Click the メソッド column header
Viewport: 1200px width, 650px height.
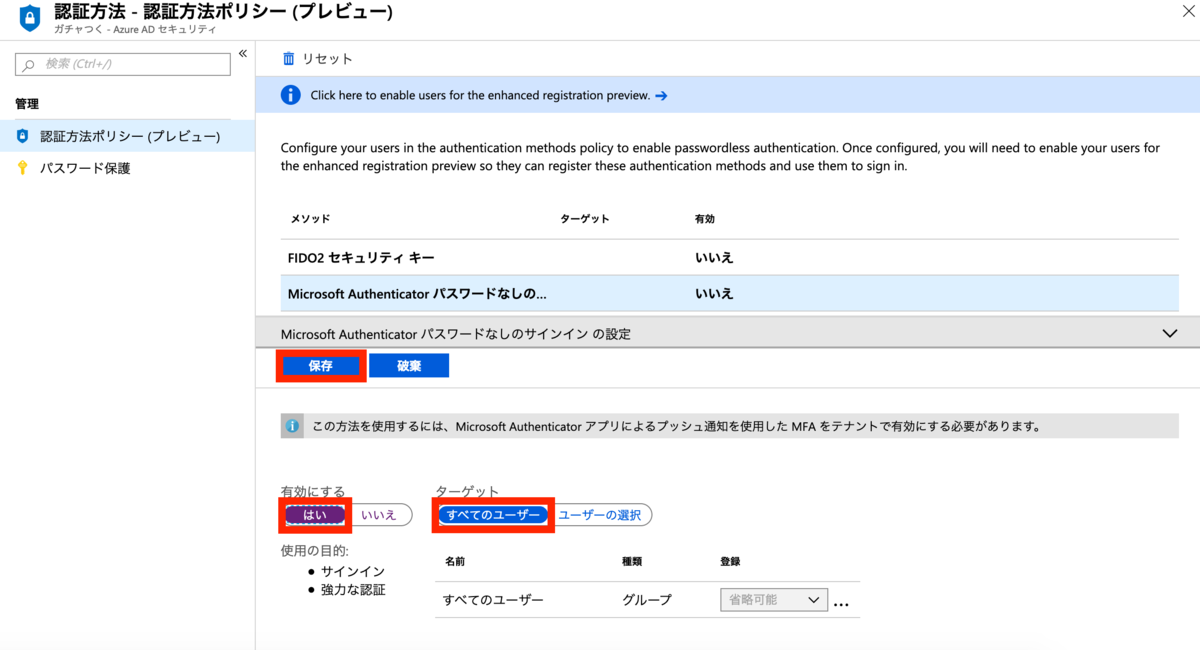[310, 218]
